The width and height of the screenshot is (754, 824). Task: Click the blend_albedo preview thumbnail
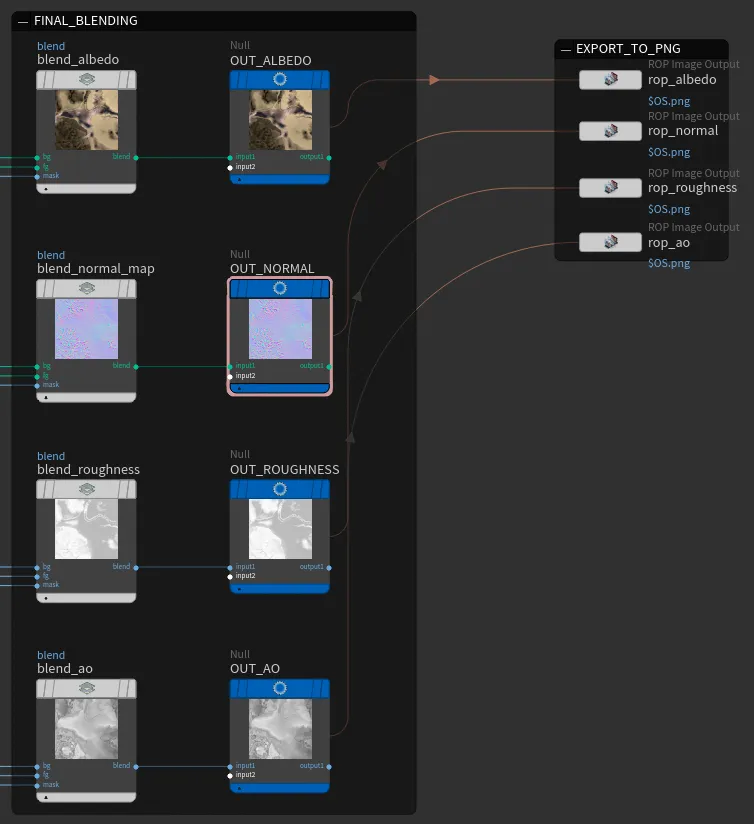coord(87,120)
